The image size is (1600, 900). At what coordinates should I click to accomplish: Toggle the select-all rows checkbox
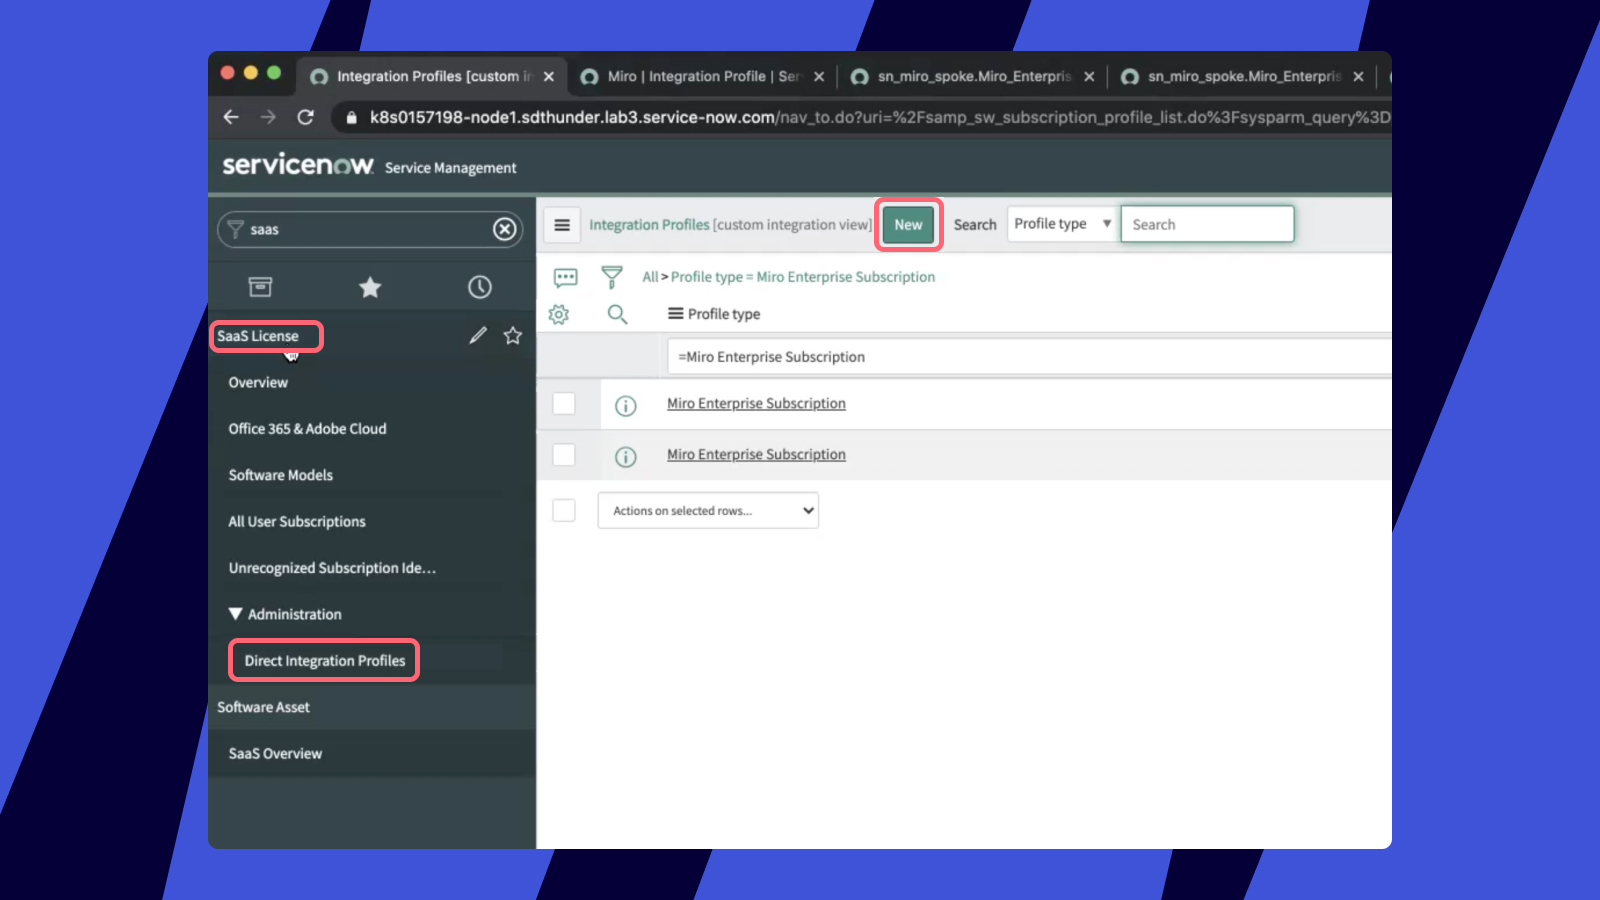point(564,510)
